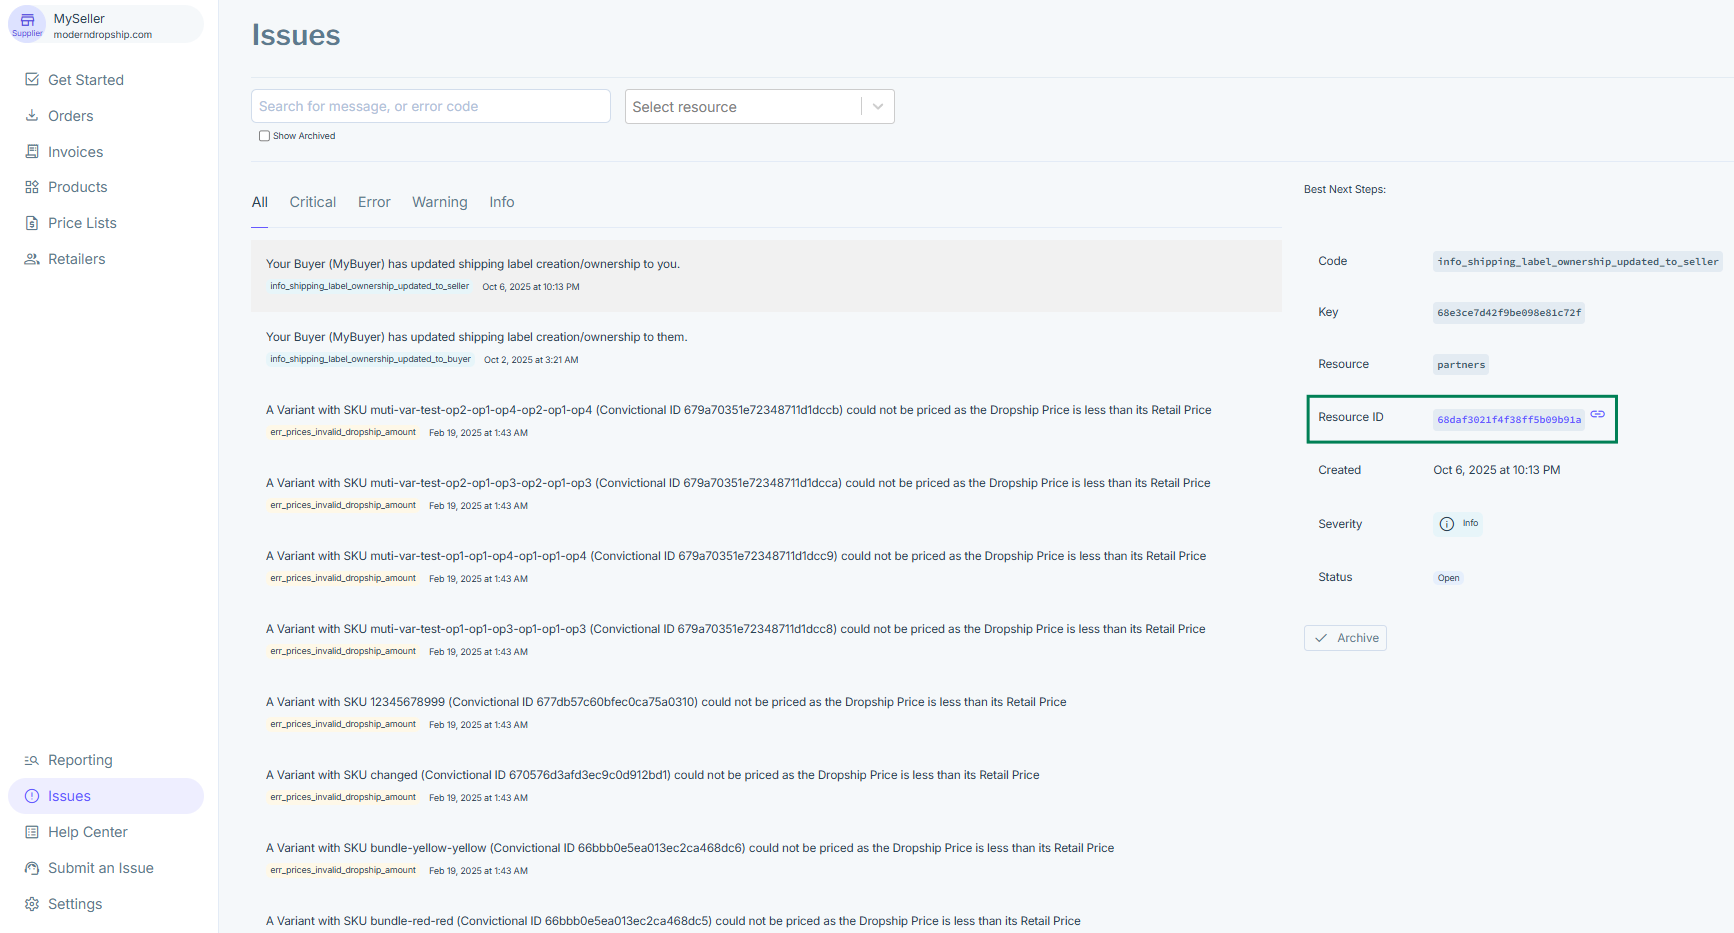Click the Orders download icon in sidebar

(x=32, y=115)
